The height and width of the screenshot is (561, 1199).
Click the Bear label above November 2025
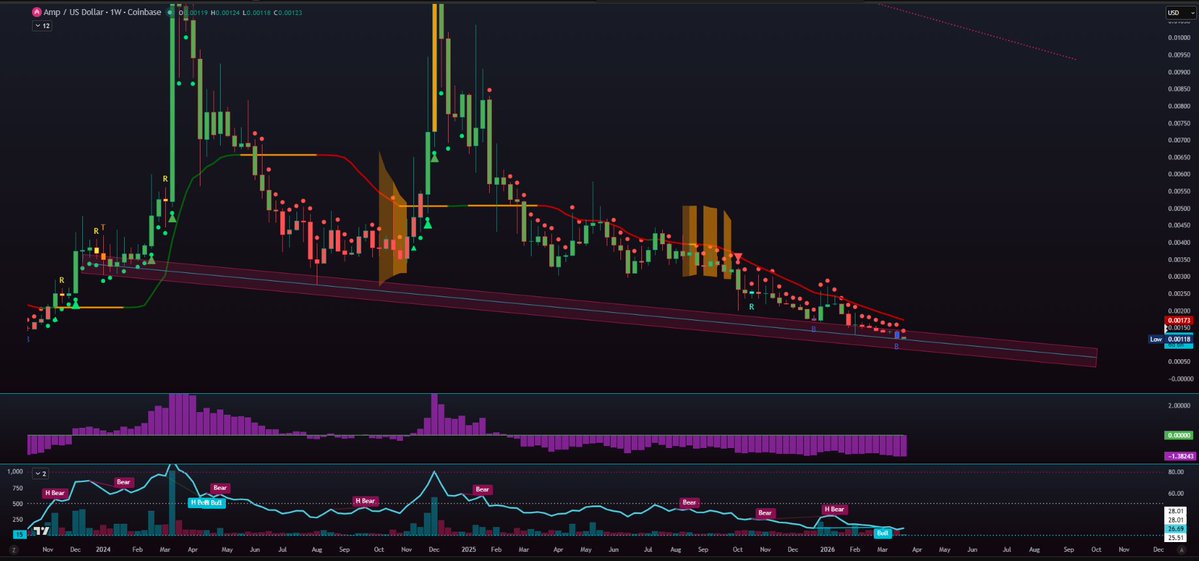click(765, 513)
